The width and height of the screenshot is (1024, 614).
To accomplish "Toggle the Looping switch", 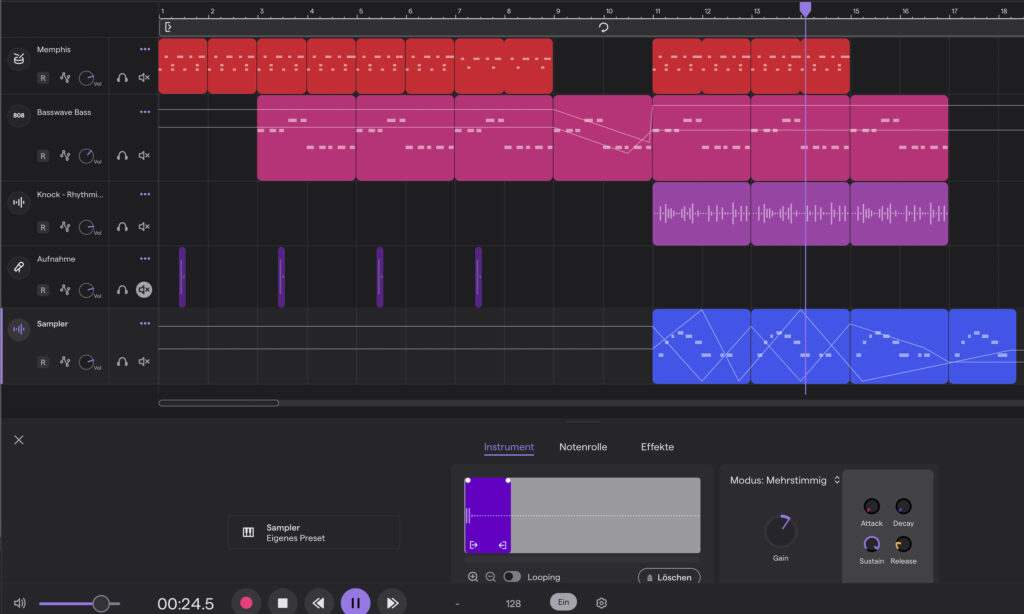I will pos(512,577).
